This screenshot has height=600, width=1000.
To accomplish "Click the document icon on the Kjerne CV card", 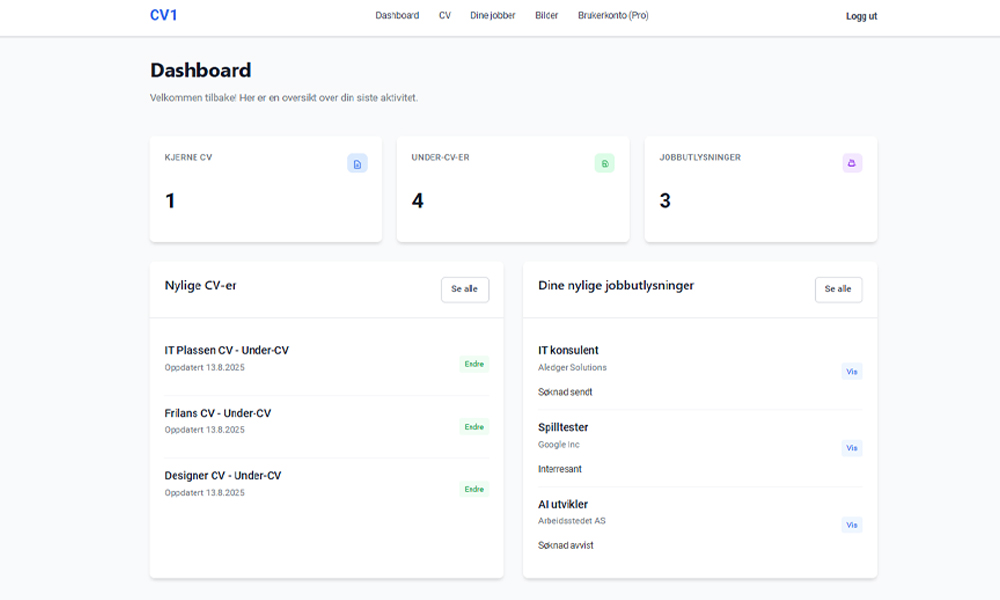I will coord(357,163).
